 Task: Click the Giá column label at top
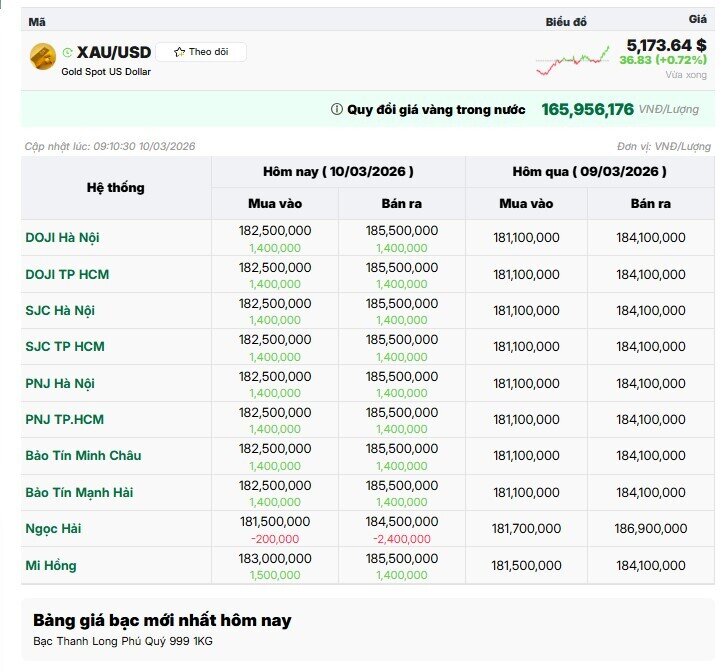(x=697, y=19)
